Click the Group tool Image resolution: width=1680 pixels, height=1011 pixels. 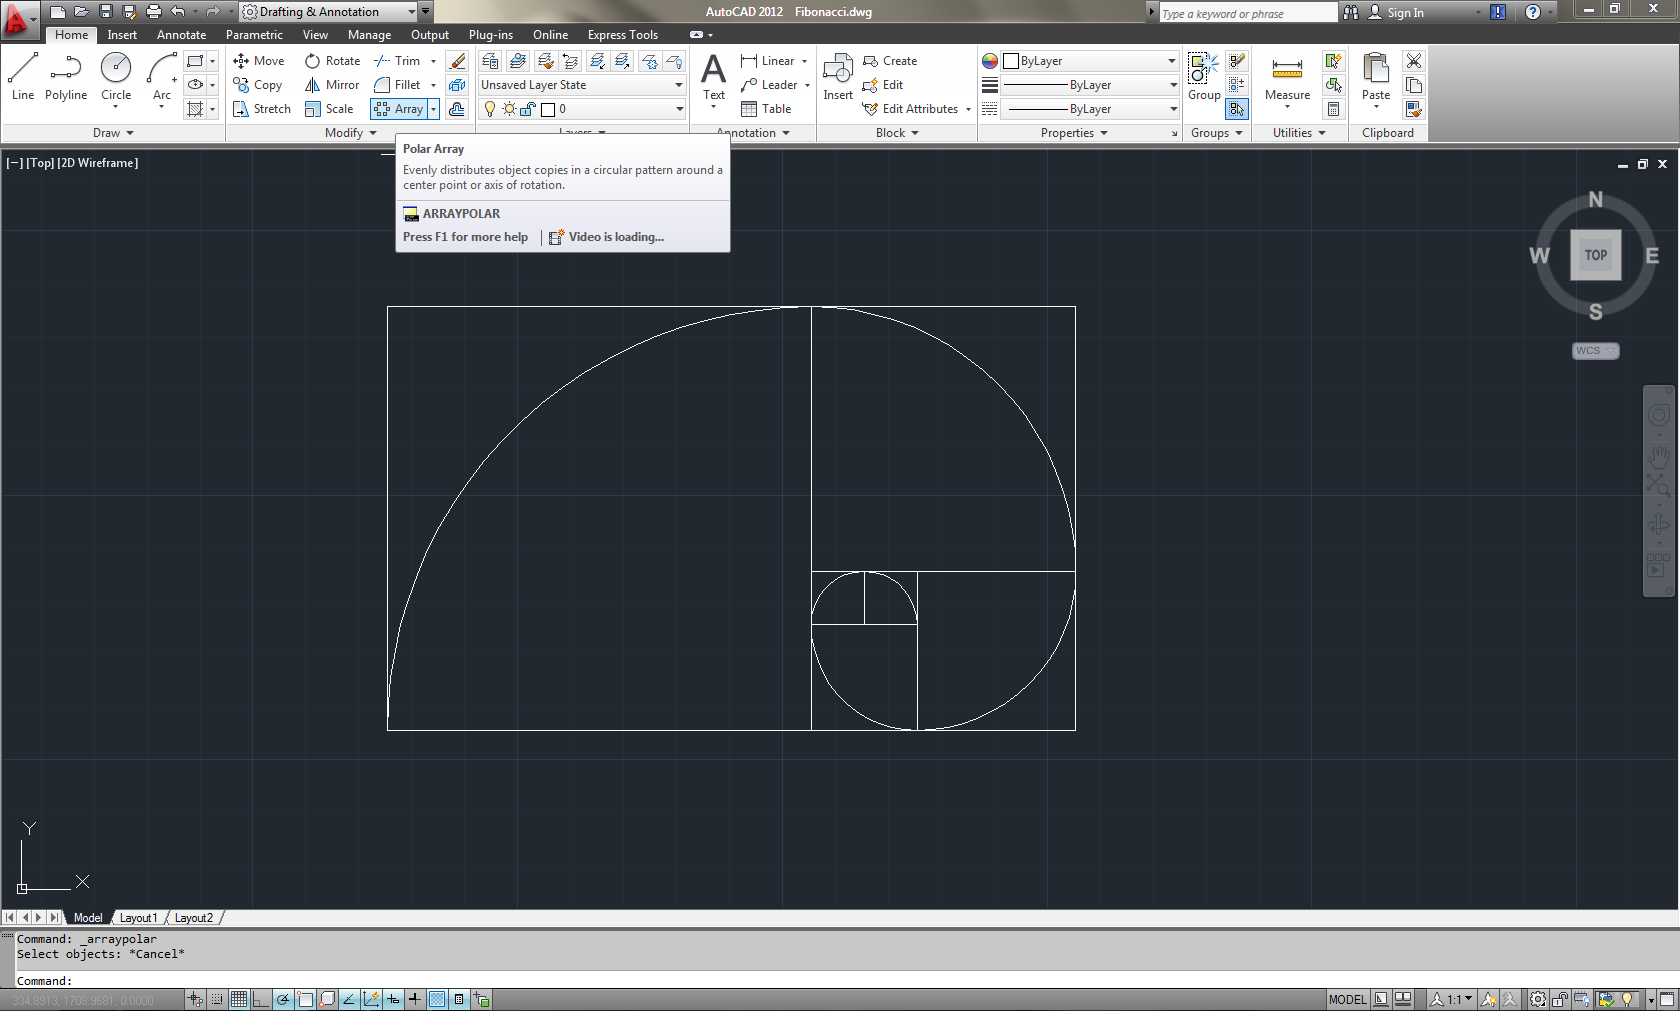tap(1204, 77)
